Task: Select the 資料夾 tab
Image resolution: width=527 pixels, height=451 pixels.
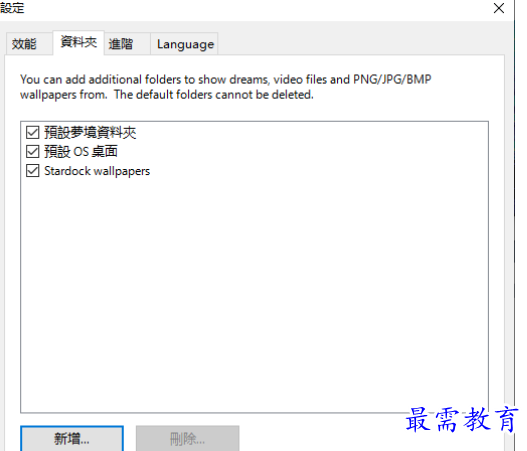Action: [x=79, y=42]
